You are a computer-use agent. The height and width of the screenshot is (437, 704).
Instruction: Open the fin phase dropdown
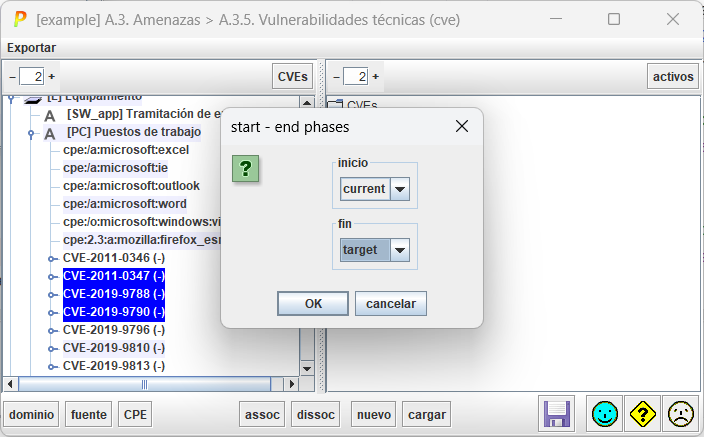400,250
